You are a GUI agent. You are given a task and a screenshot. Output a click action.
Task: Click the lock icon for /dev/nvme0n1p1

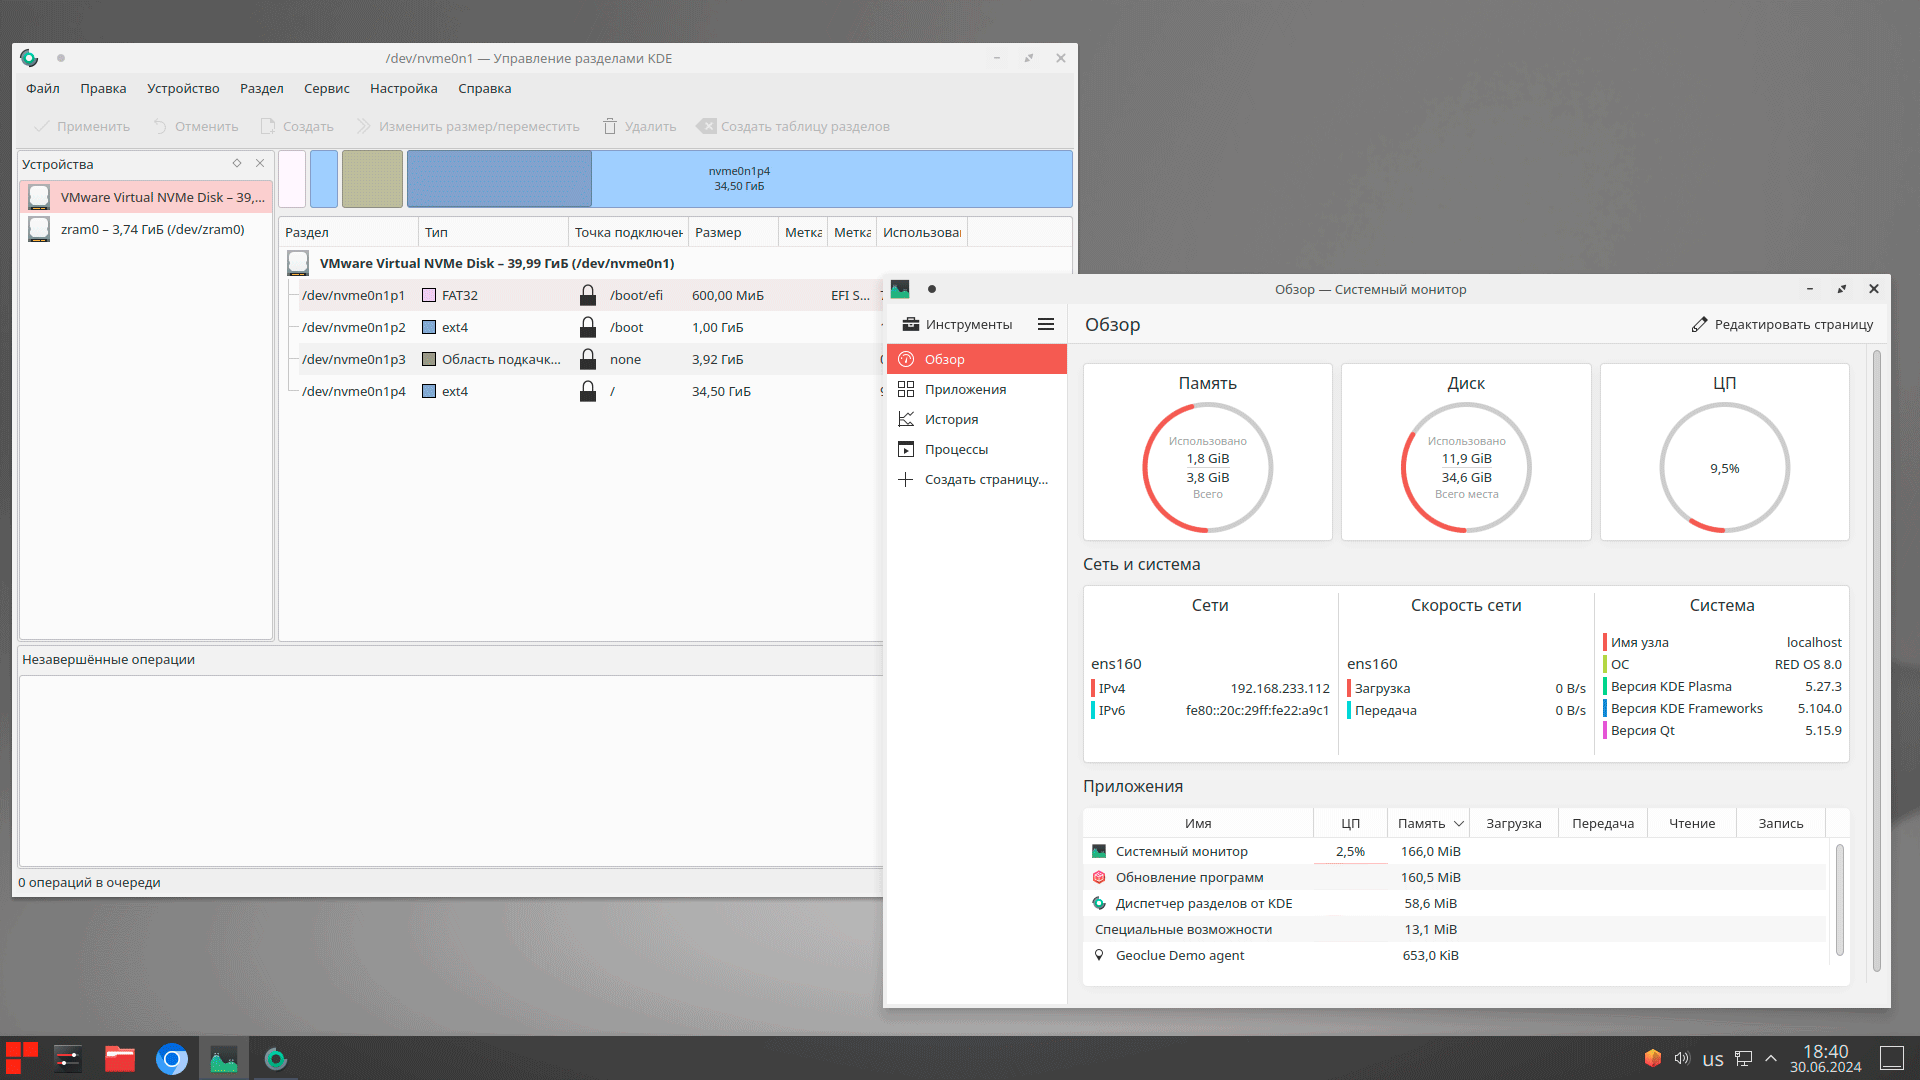pyautogui.click(x=588, y=295)
